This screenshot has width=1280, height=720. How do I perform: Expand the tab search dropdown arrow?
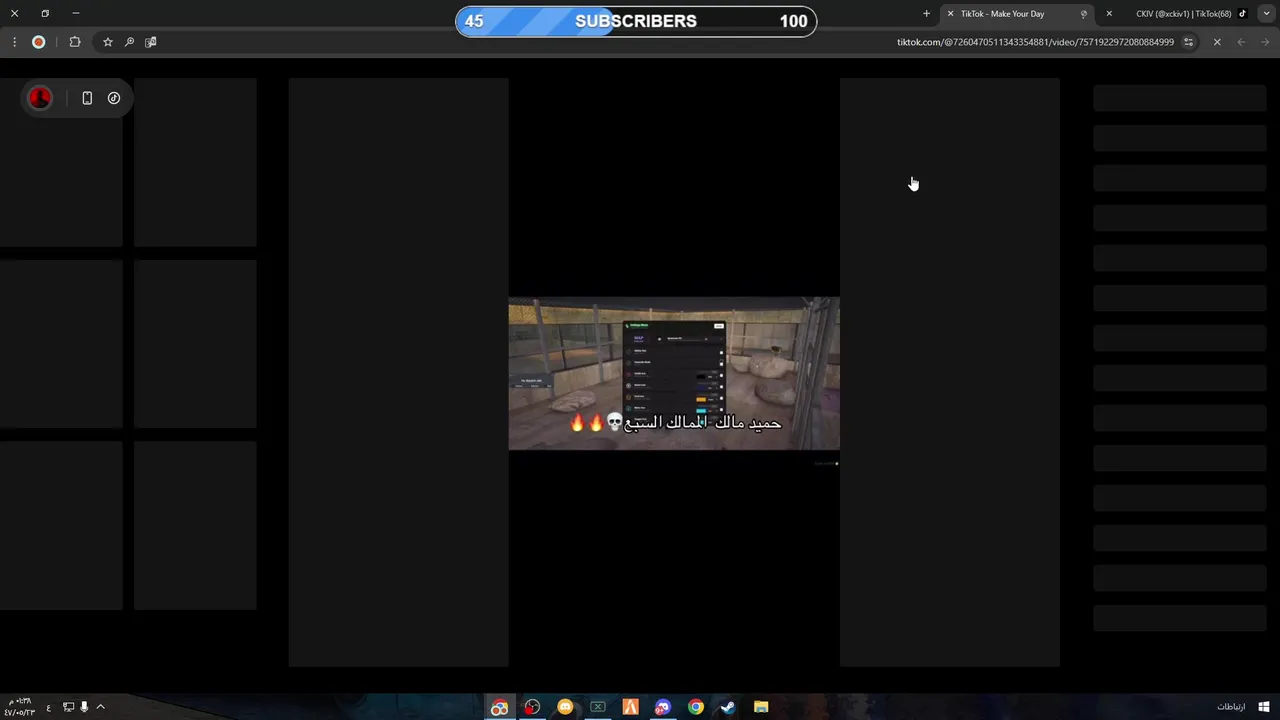pyautogui.click(x=1266, y=14)
